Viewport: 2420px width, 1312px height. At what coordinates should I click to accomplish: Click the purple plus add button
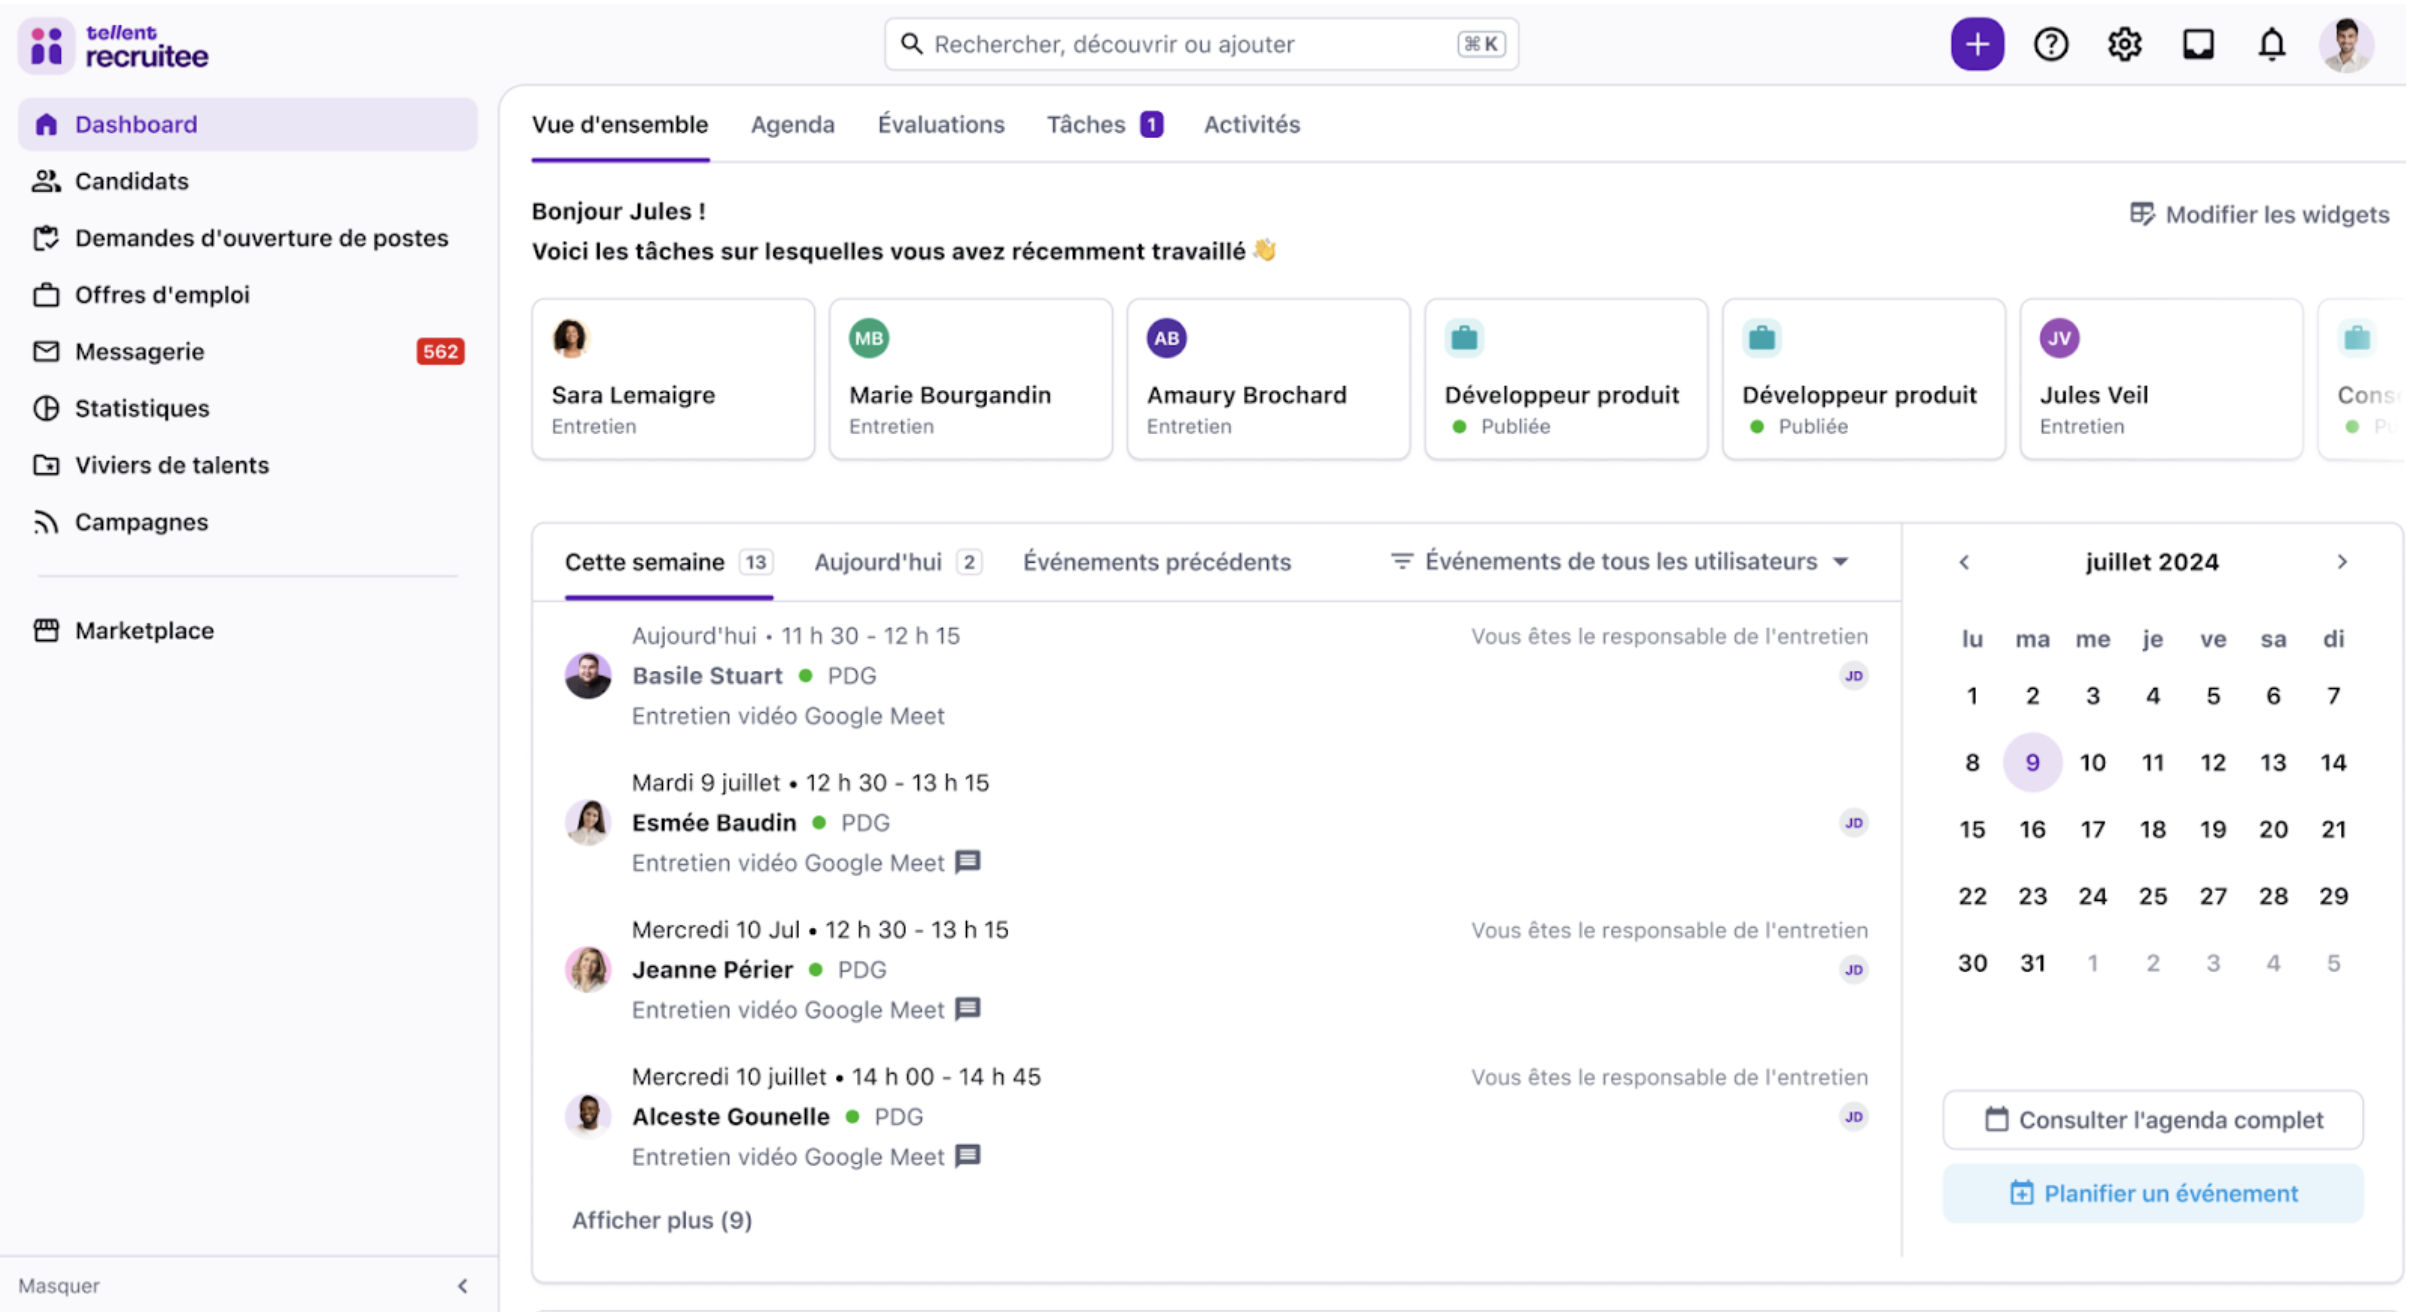click(1976, 44)
